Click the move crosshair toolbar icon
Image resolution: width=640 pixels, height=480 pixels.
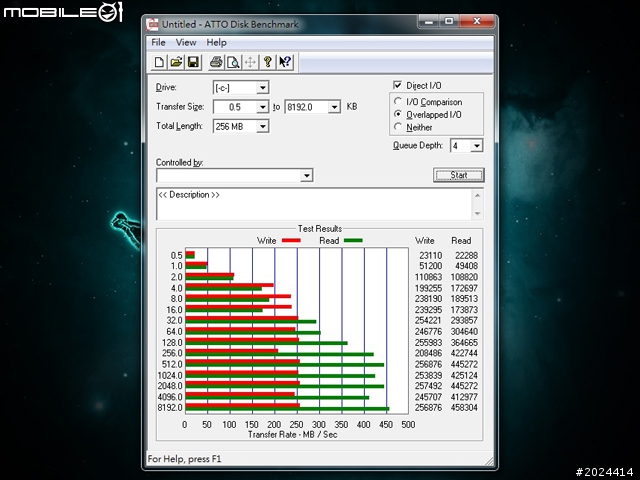[x=250, y=62]
